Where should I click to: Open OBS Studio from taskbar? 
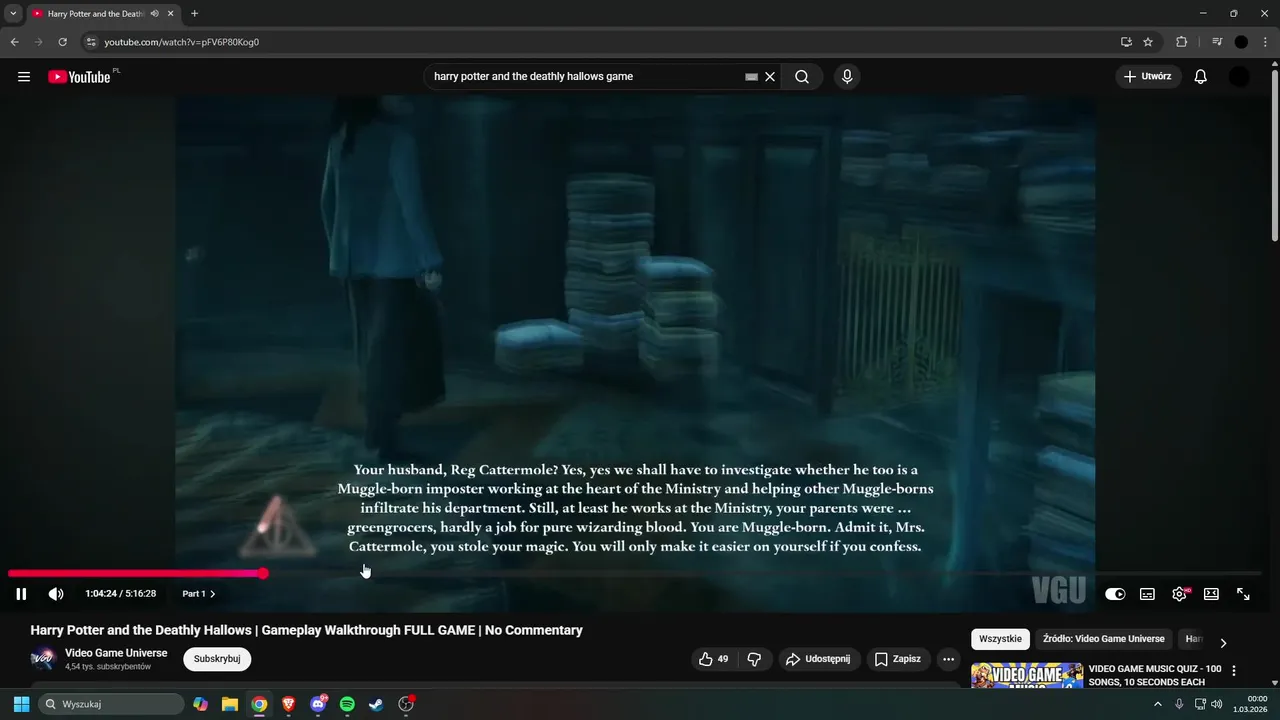click(x=406, y=704)
